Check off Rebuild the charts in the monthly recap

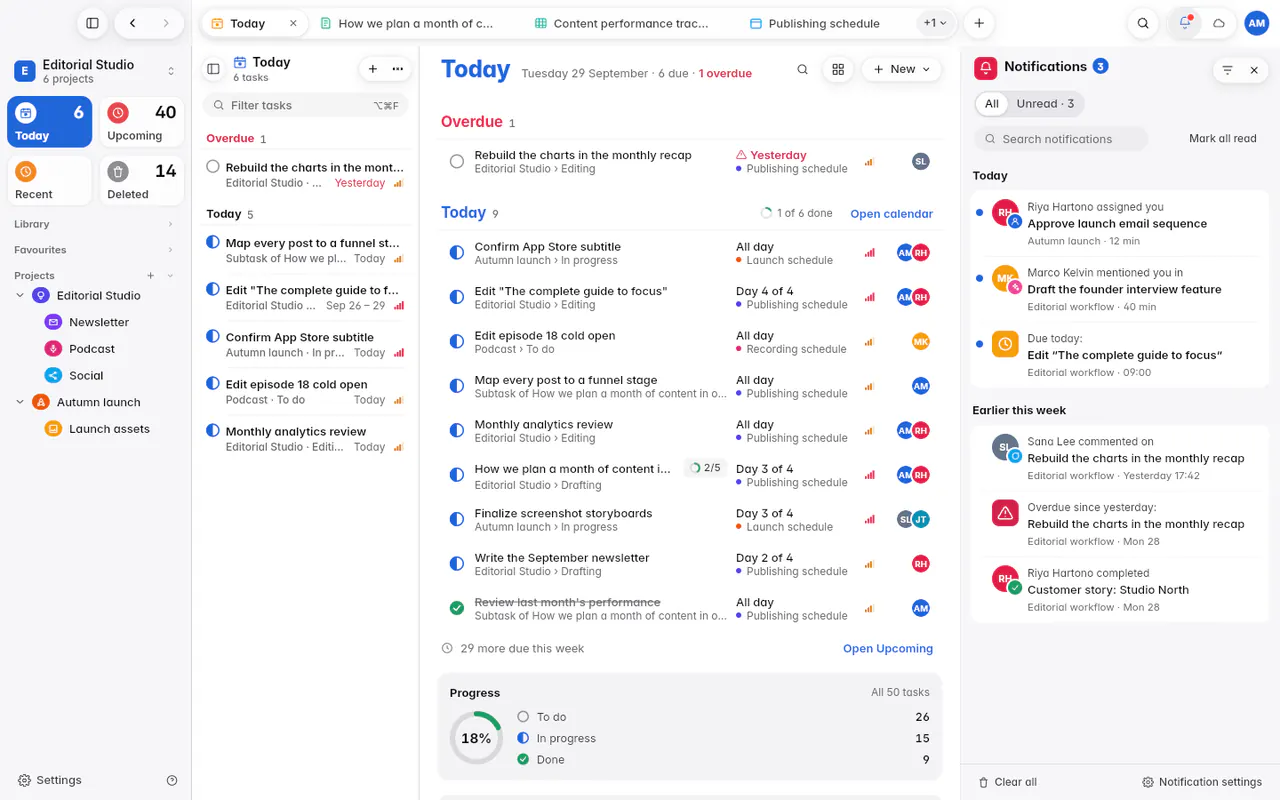coord(457,161)
